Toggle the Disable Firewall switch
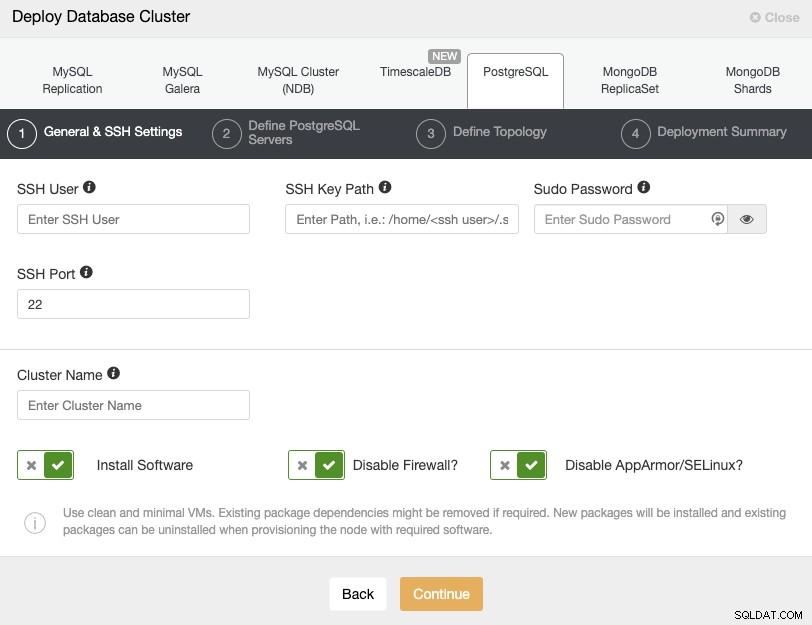 316,465
